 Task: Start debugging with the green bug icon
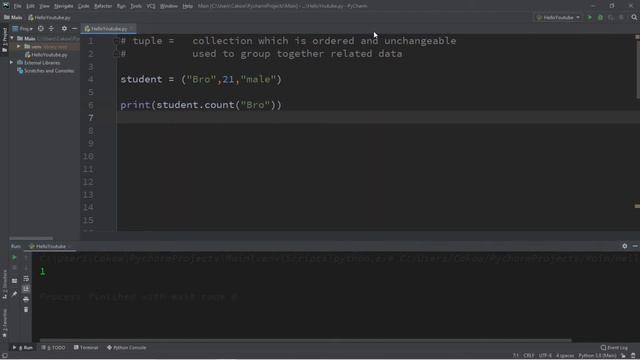pyautogui.click(x=600, y=18)
